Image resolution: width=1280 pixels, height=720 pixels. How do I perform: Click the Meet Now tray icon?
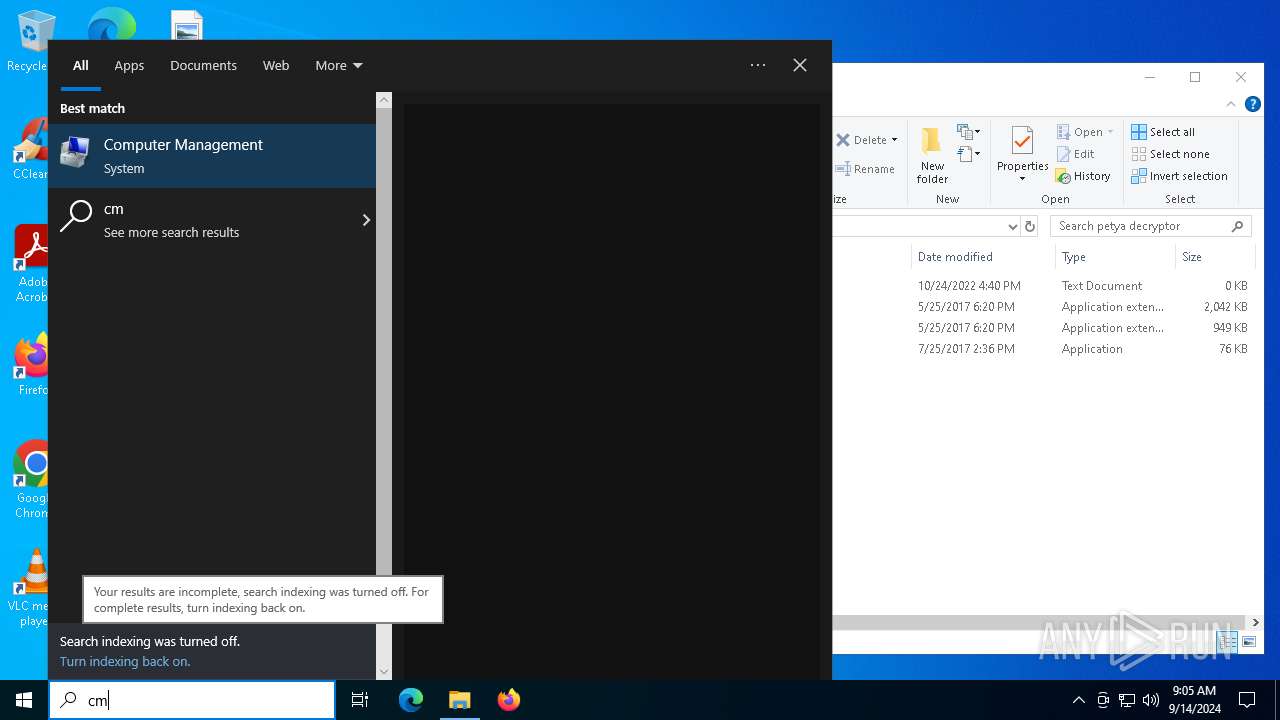point(1103,700)
